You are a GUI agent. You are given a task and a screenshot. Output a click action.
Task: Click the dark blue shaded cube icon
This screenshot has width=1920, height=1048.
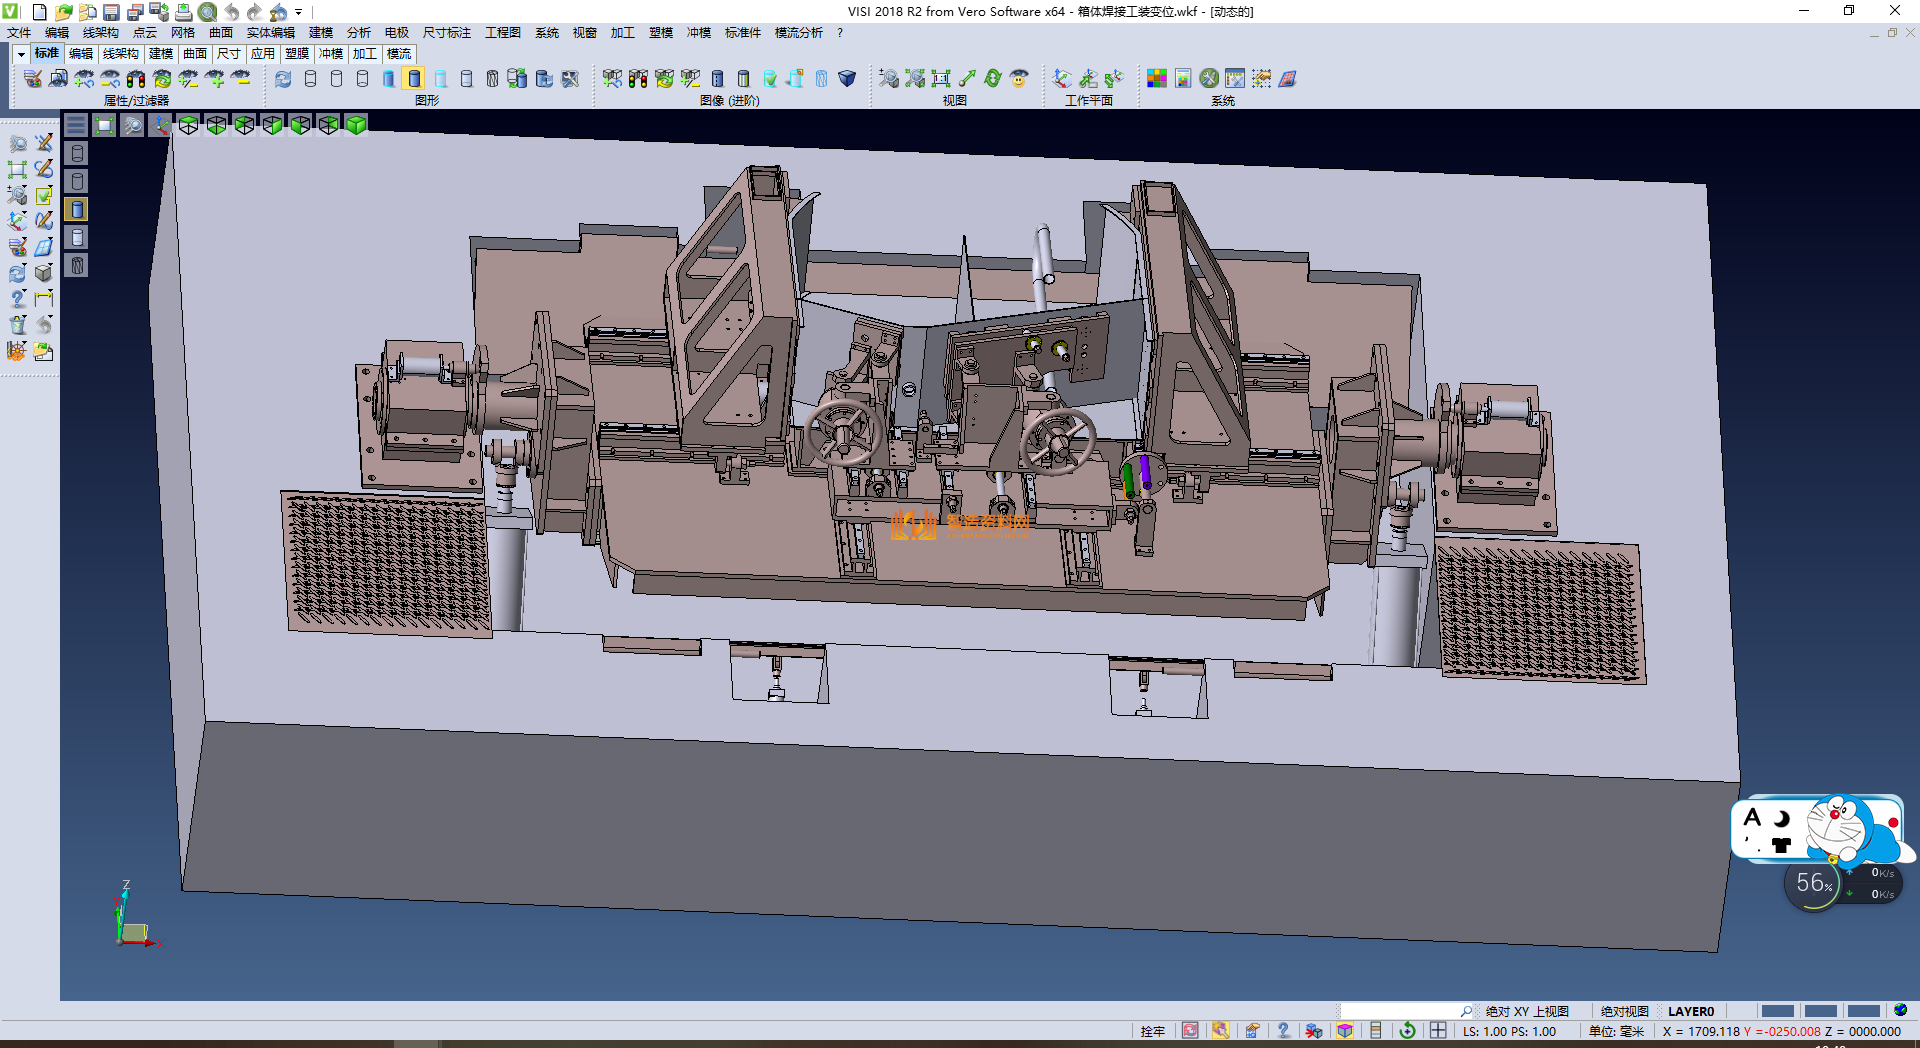tap(847, 79)
